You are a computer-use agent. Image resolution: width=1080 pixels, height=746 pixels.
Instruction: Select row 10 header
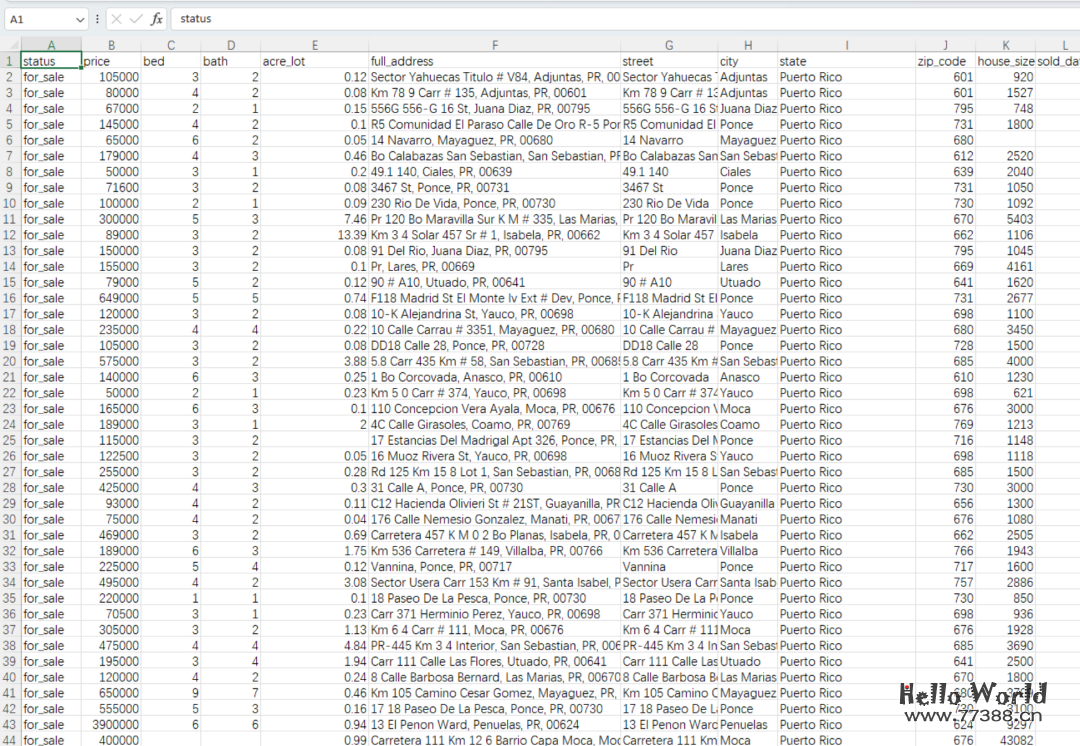pyautogui.click(x=10, y=203)
